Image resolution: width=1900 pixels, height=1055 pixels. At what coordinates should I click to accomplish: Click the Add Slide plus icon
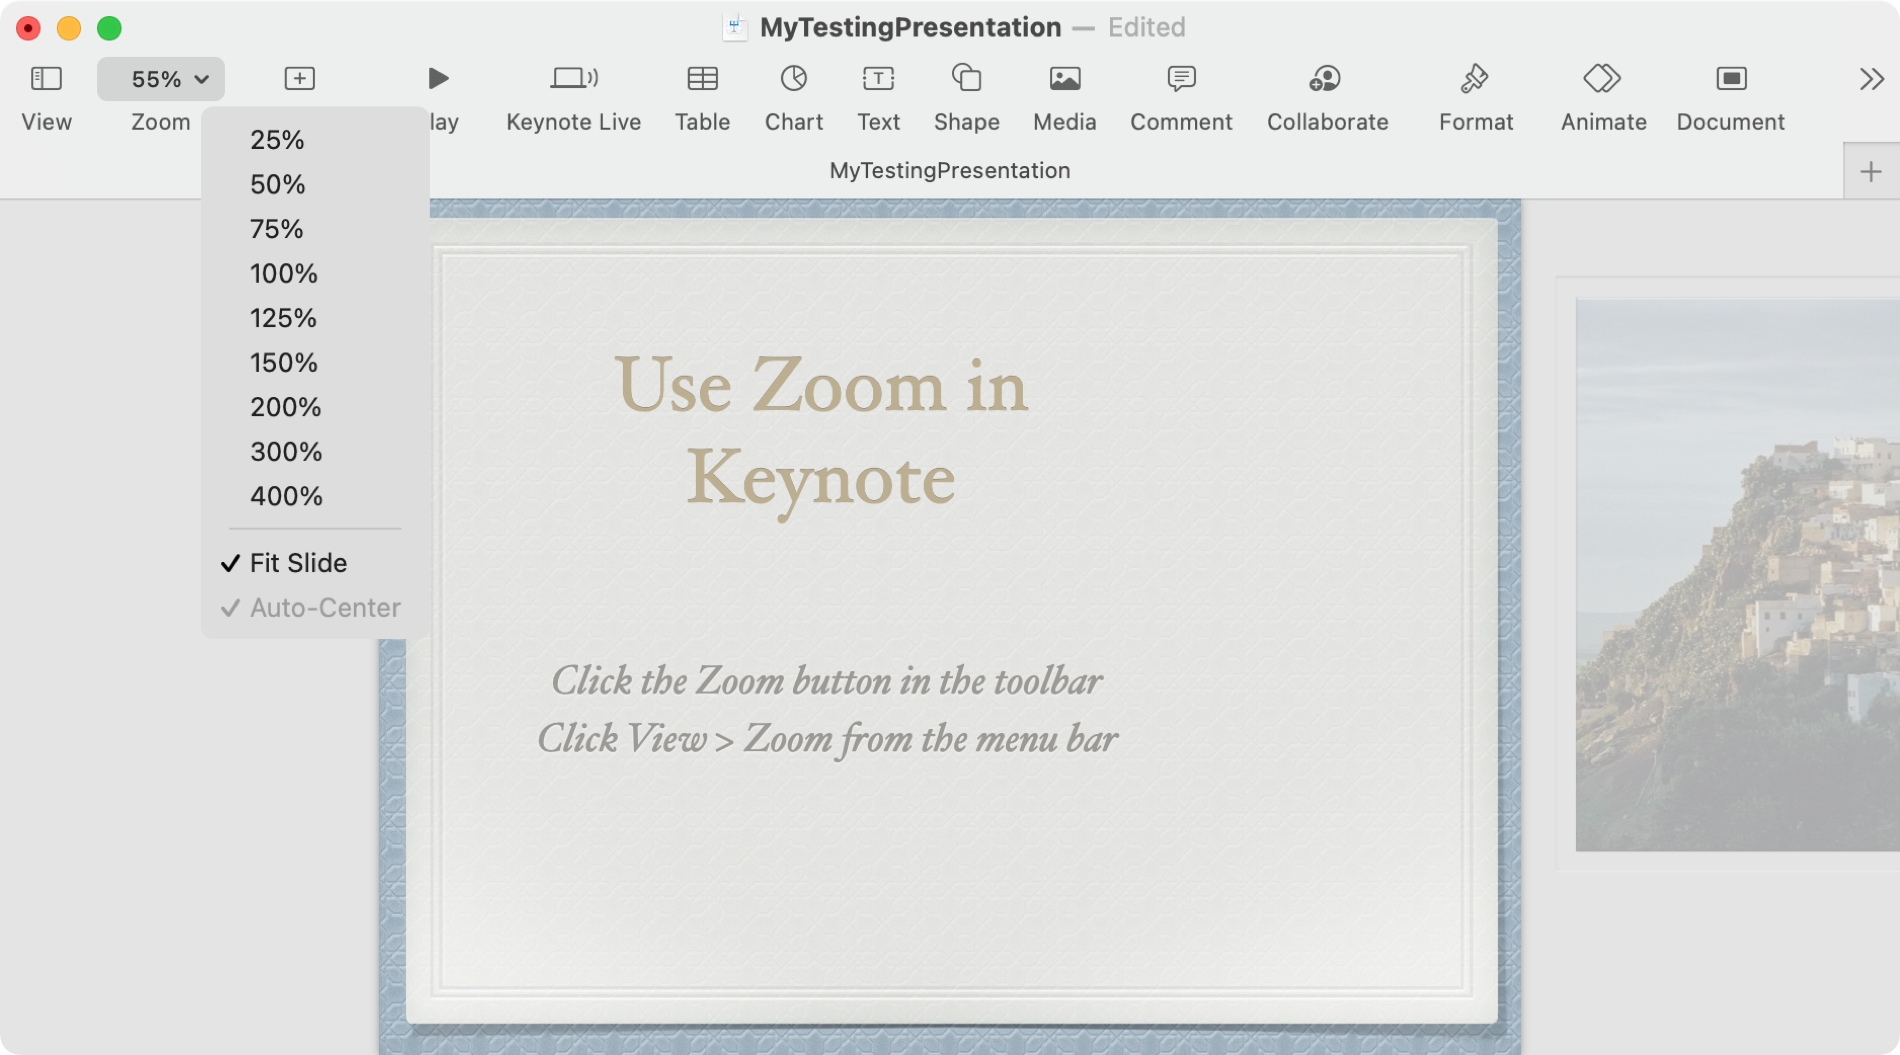[x=299, y=79]
